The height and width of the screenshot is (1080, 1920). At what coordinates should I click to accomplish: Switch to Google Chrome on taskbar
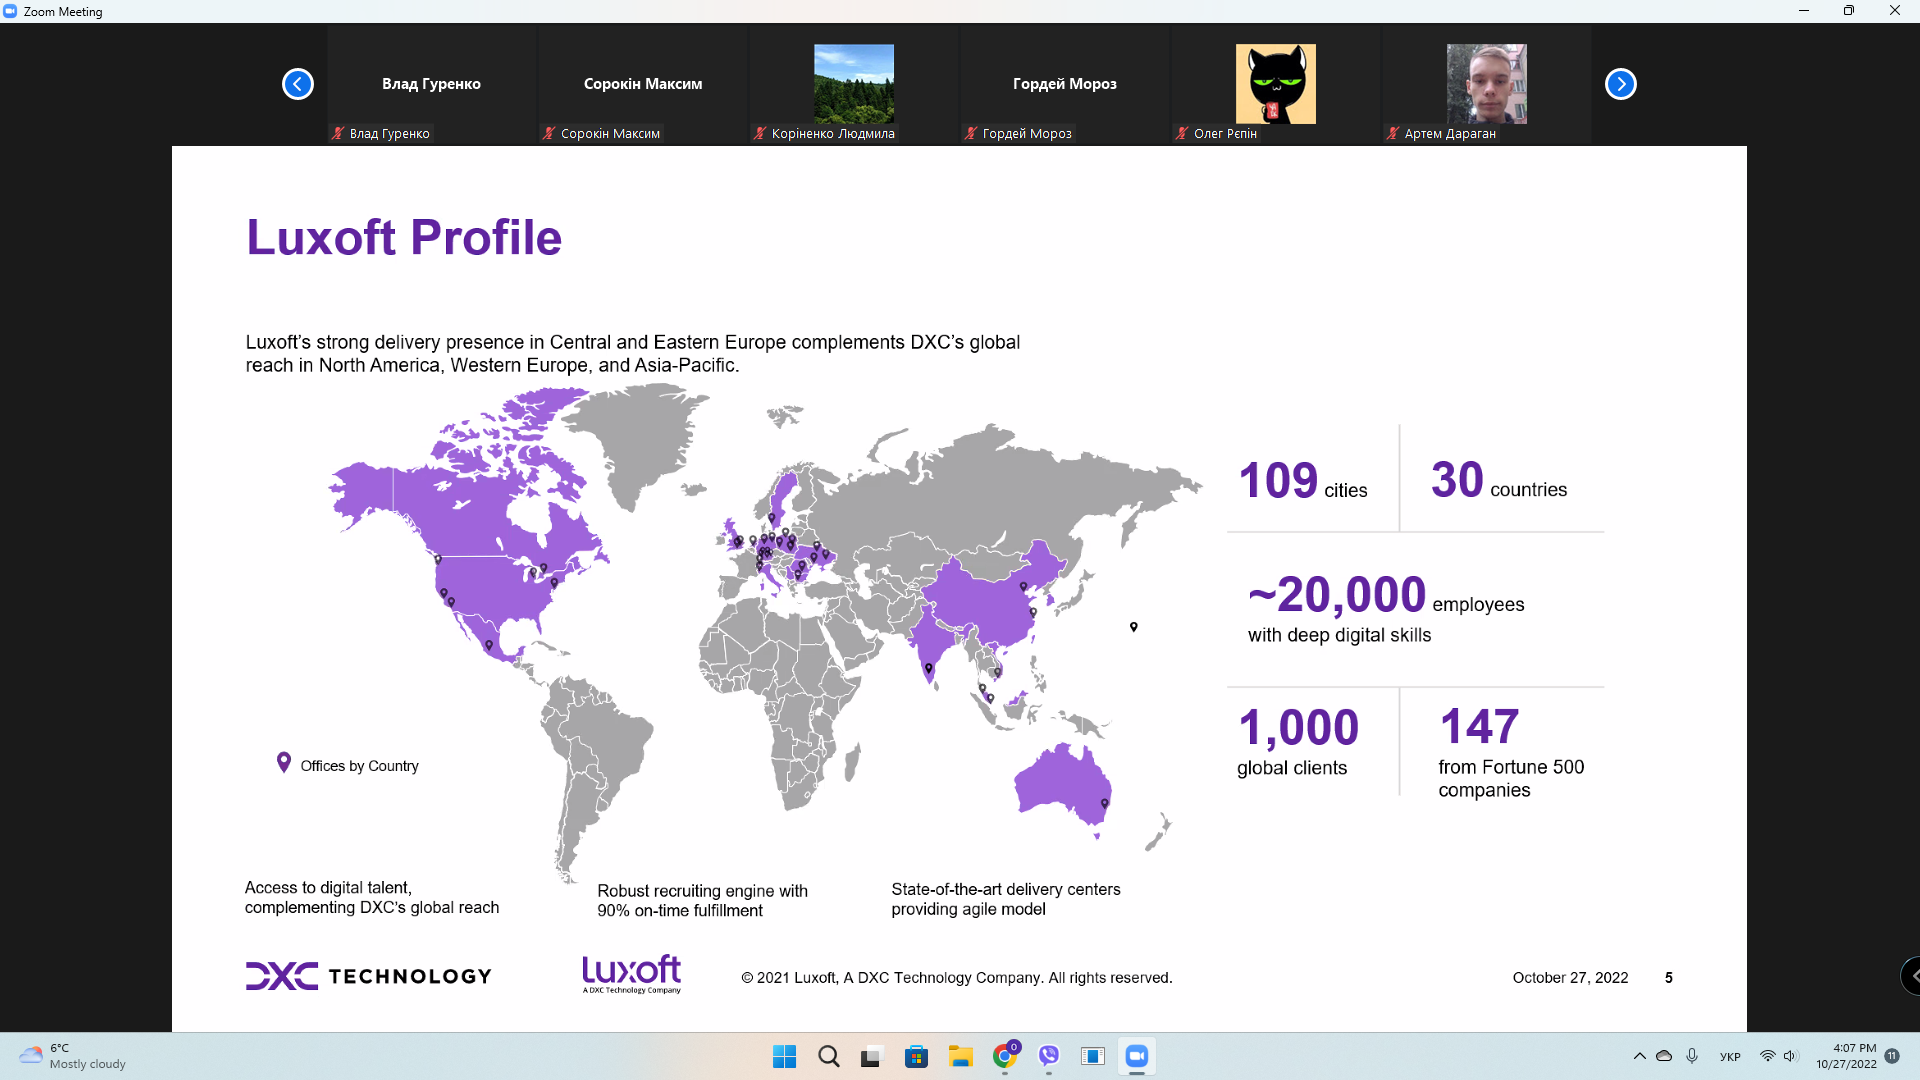(x=1005, y=1056)
